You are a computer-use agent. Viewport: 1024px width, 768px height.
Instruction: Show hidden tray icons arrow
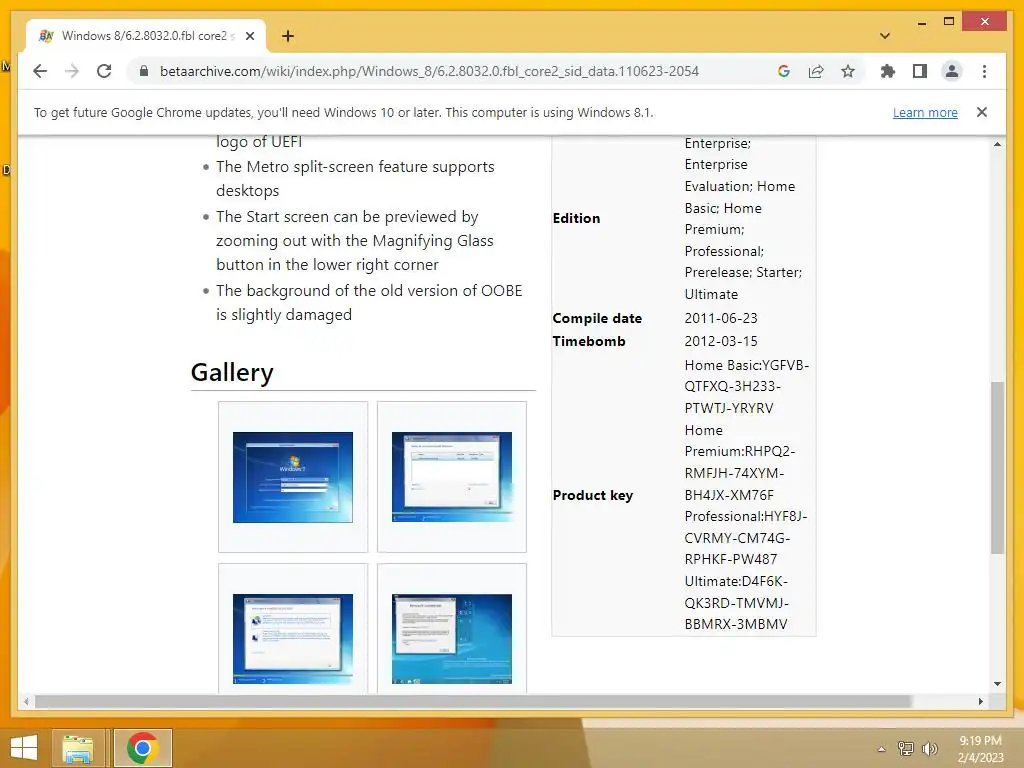point(881,749)
